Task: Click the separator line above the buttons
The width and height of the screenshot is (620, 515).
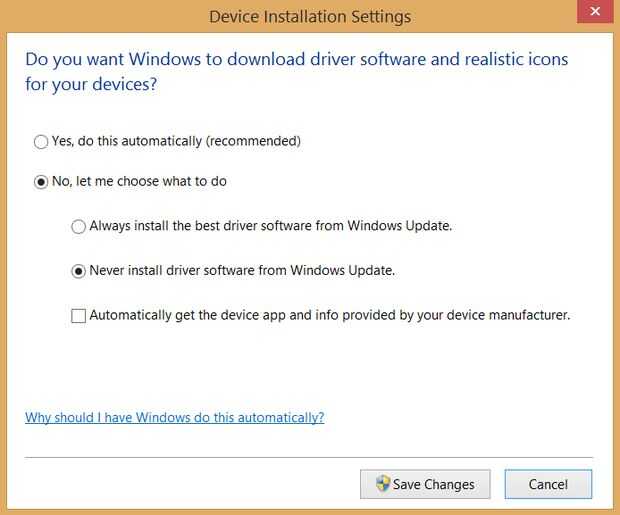Action: [310, 457]
